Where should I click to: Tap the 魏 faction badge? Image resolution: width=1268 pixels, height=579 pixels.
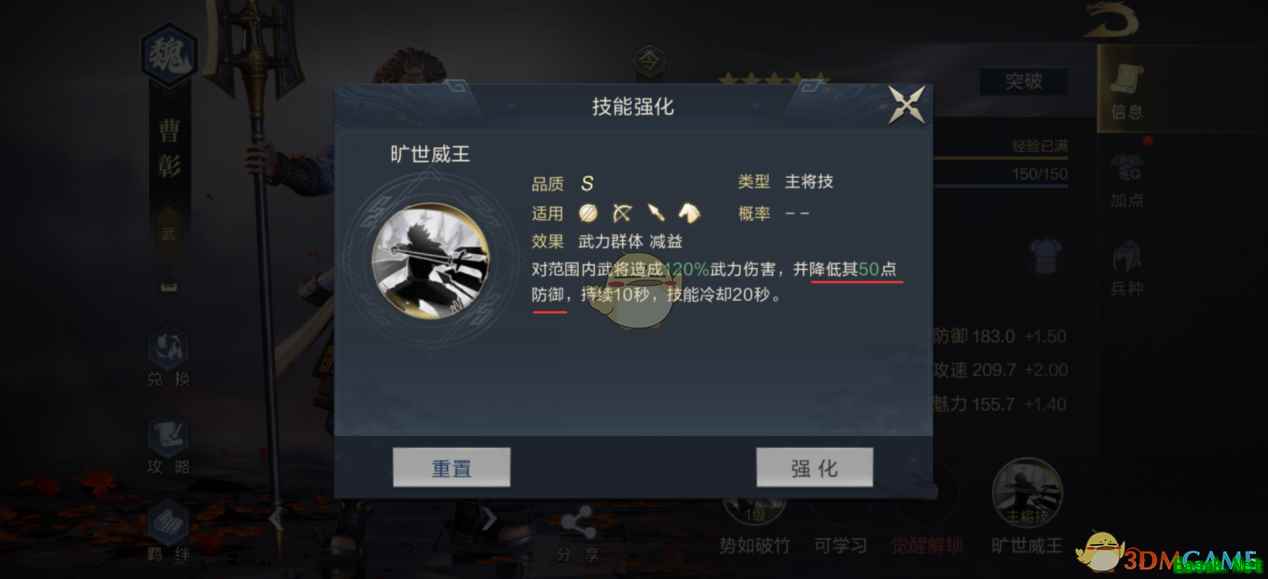pos(169,52)
